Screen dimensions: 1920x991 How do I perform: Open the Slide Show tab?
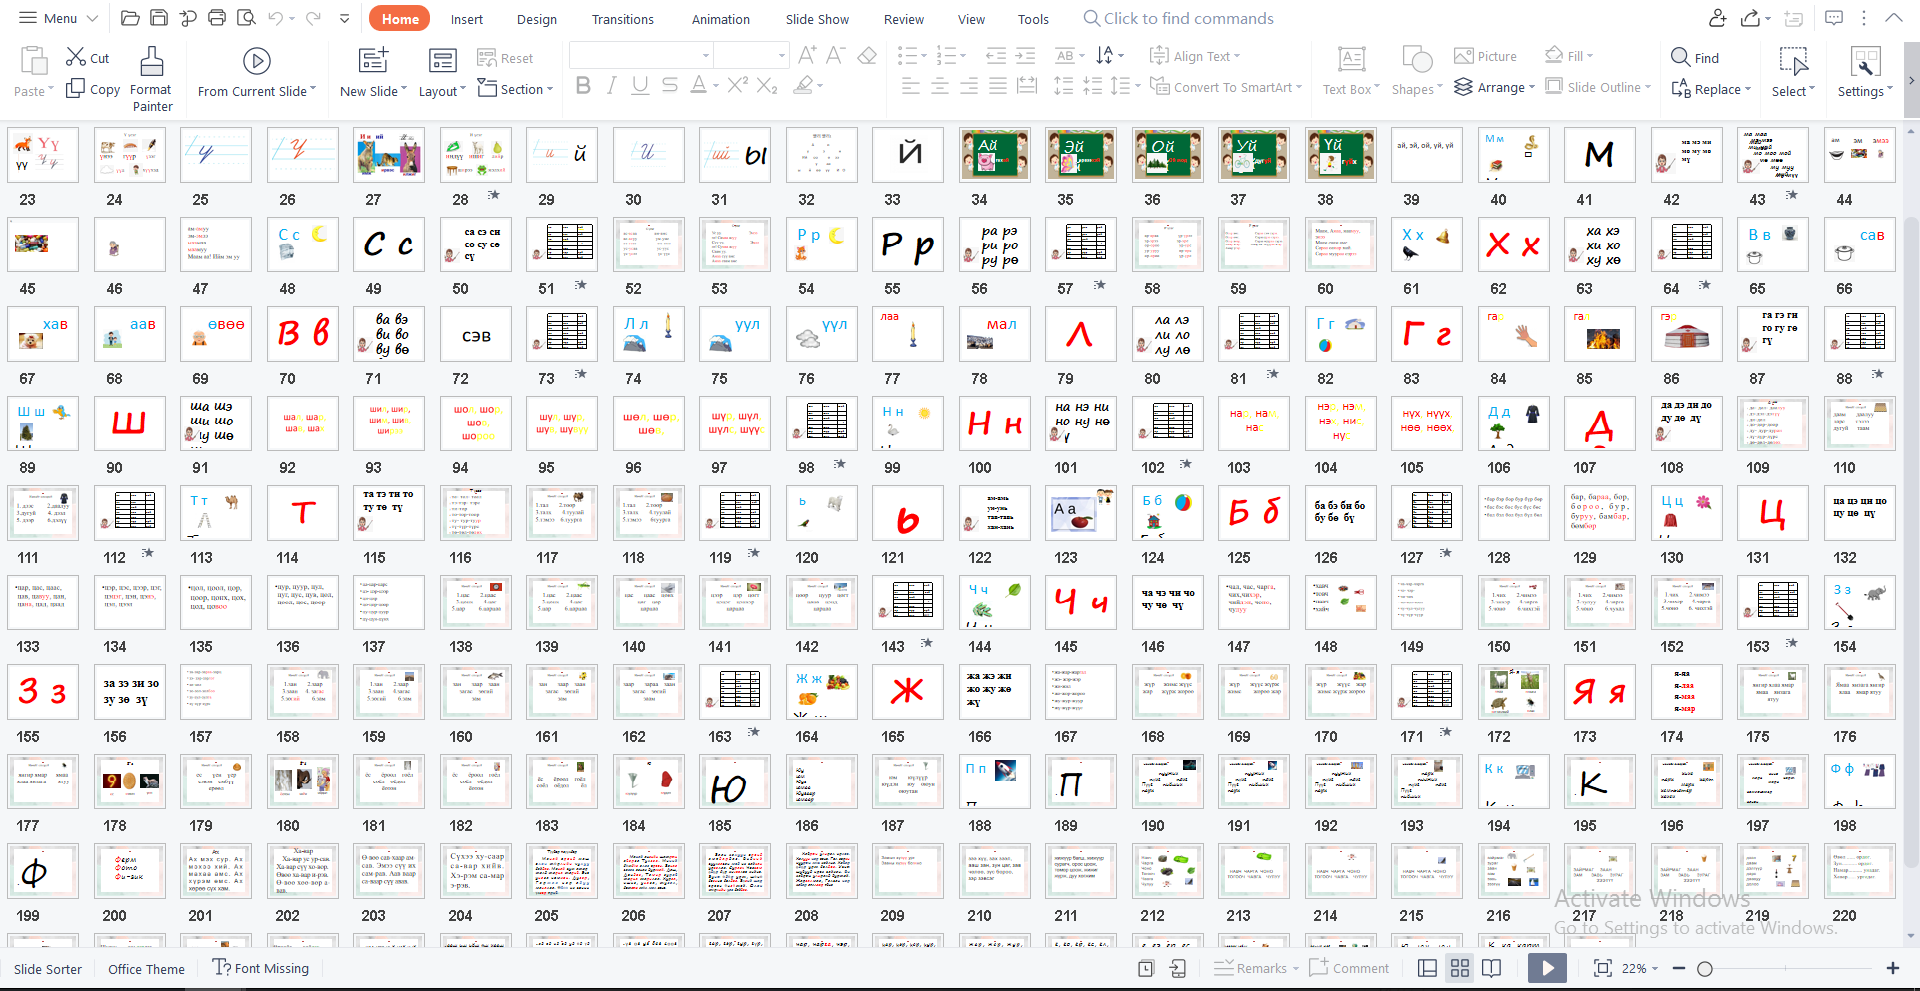(817, 18)
